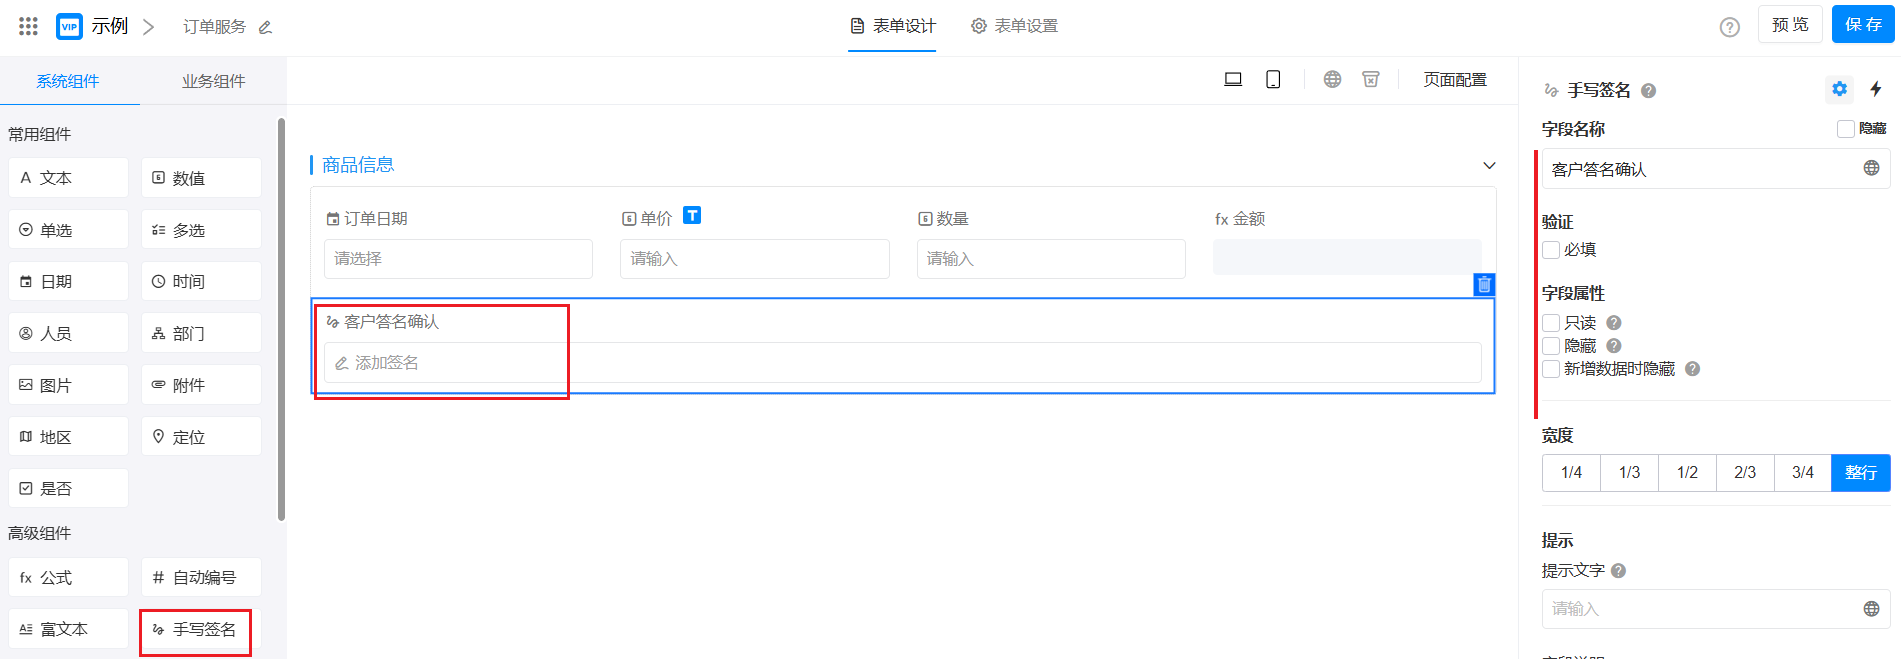Enable the 必填 checkbox

coord(1551,250)
